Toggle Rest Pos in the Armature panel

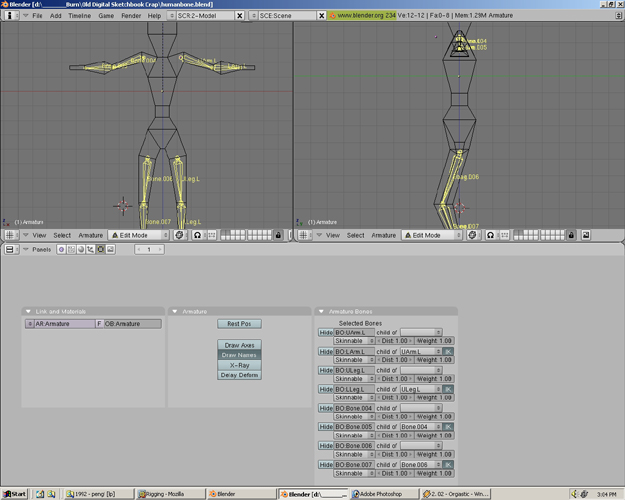point(239,324)
